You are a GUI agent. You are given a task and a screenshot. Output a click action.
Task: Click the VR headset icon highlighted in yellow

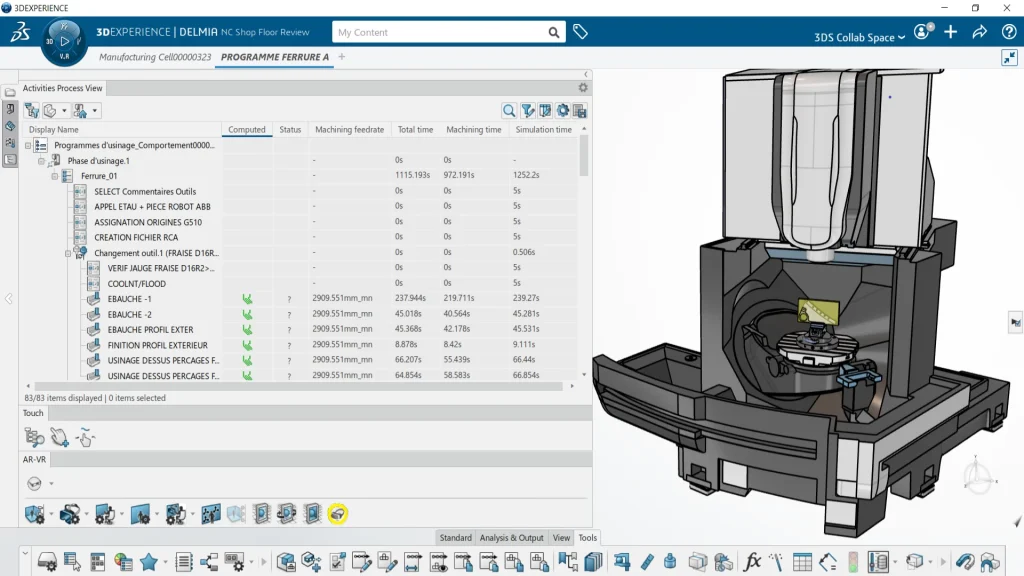[x=338, y=514]
